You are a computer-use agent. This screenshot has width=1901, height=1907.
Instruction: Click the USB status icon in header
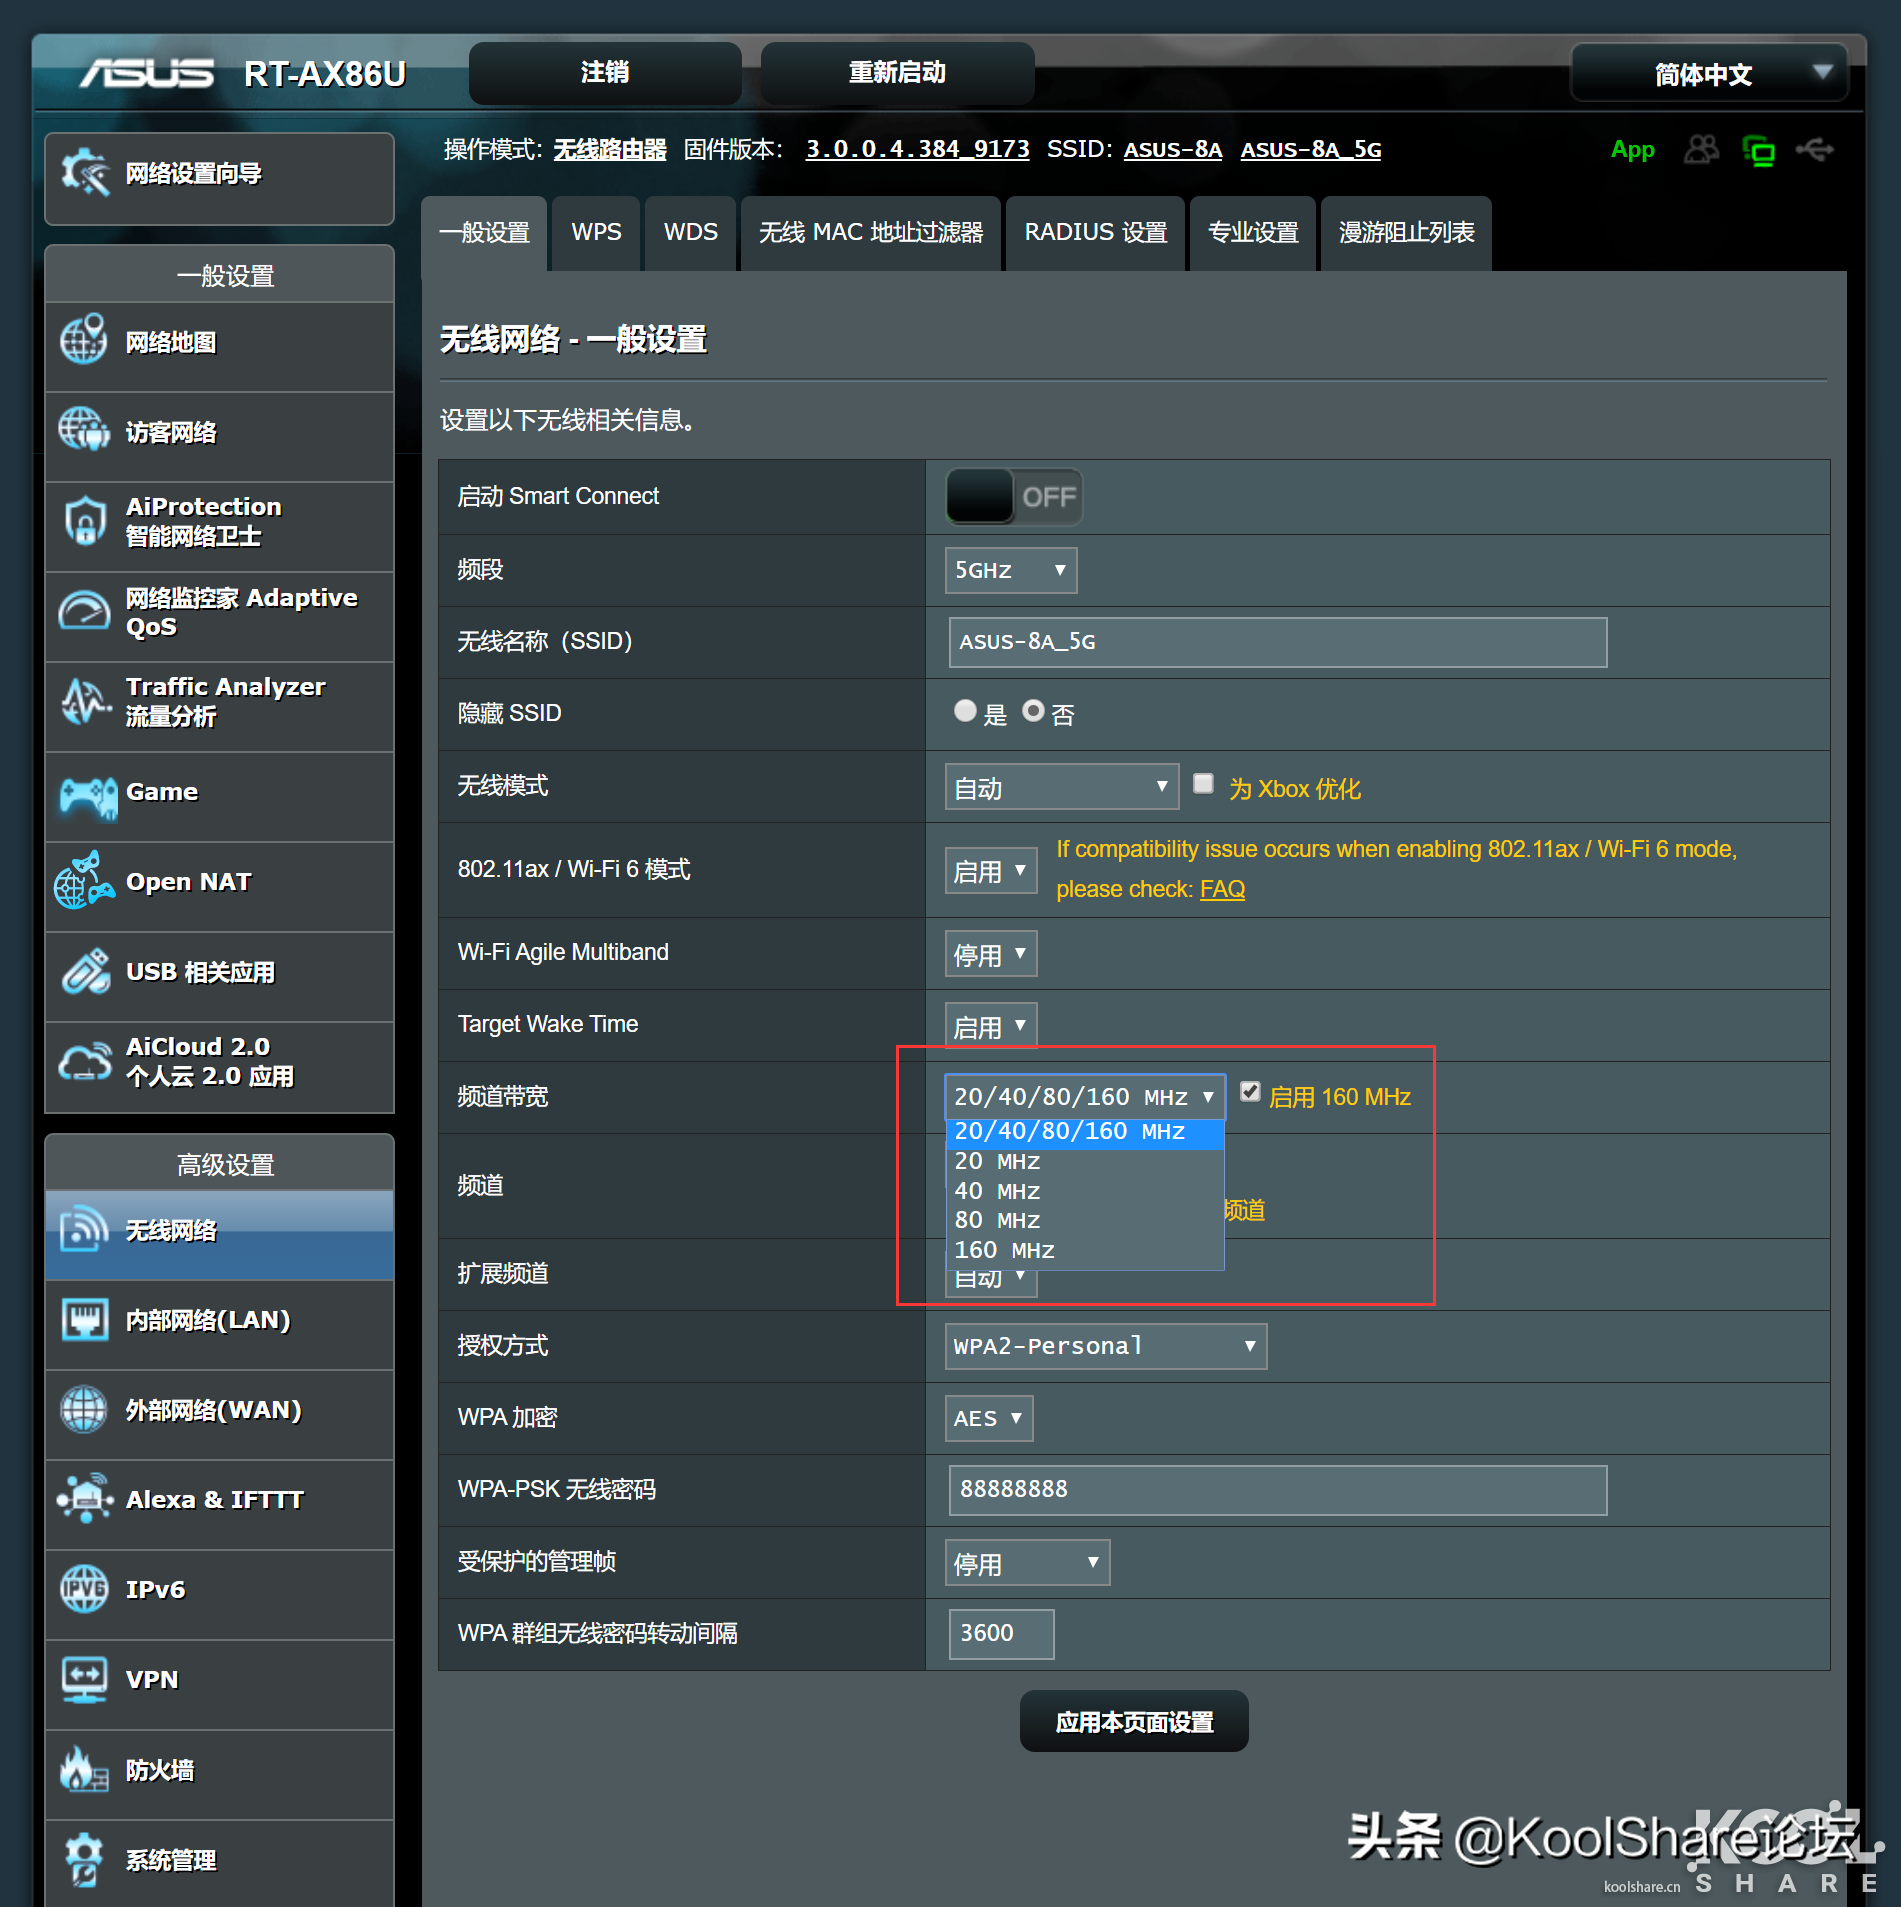[x=1813, y=150]
